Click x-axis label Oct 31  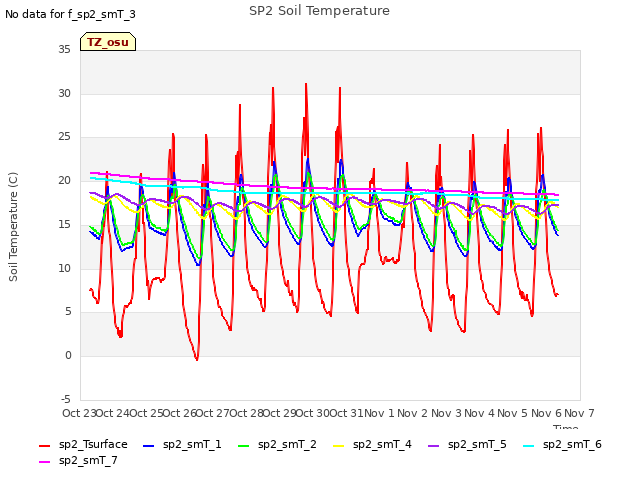click(347, 413)
